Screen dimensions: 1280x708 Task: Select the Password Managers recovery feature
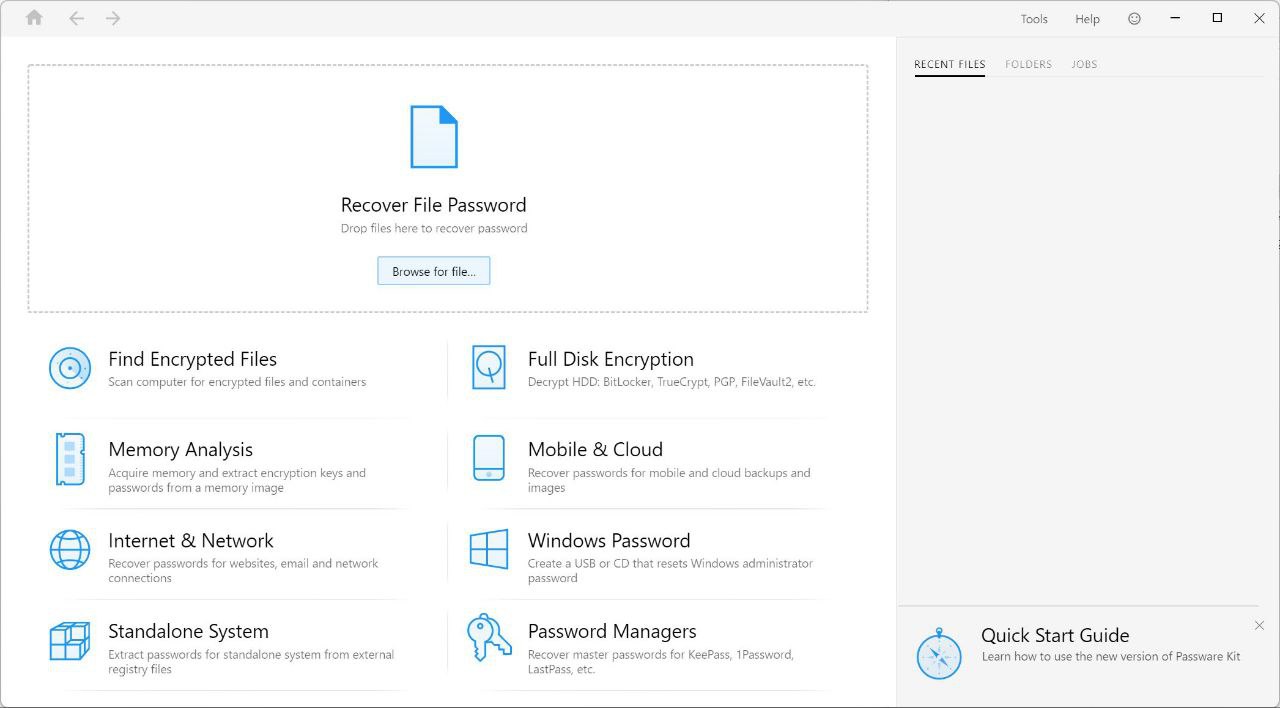612,631
